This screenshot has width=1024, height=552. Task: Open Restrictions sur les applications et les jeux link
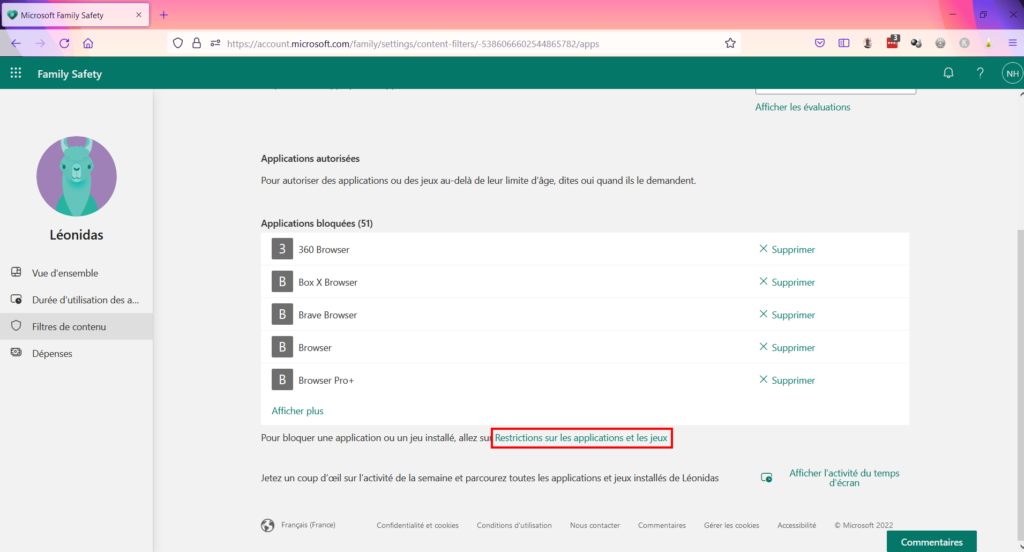tap(581, 438)
